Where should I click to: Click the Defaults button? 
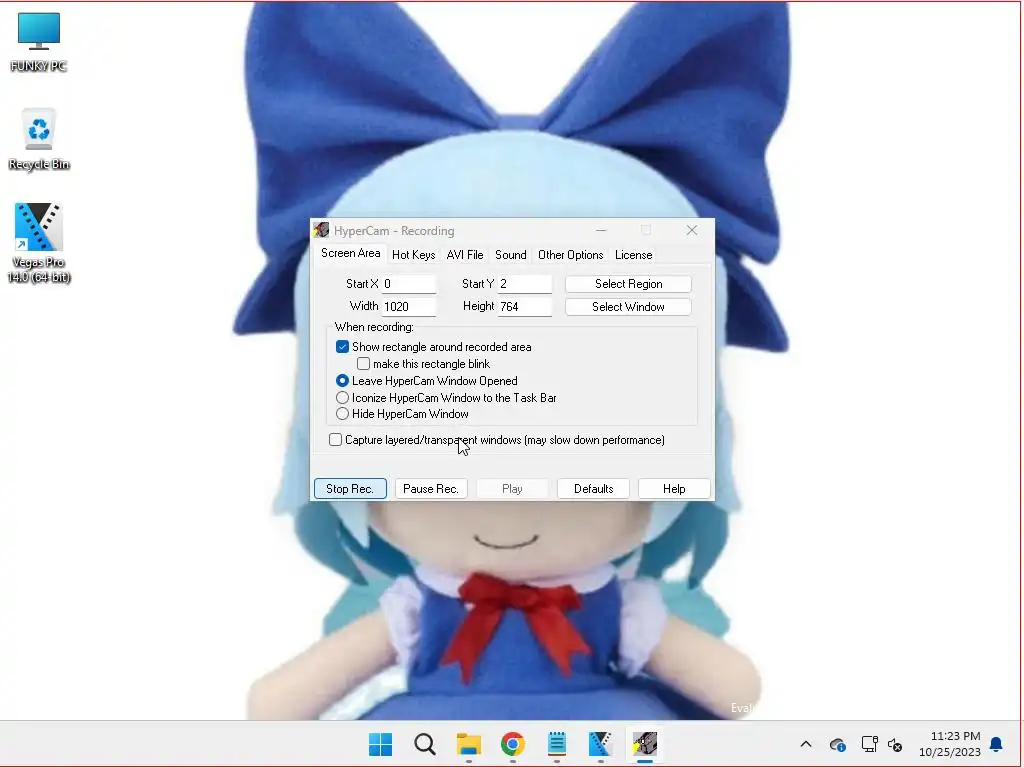point(593,489)
